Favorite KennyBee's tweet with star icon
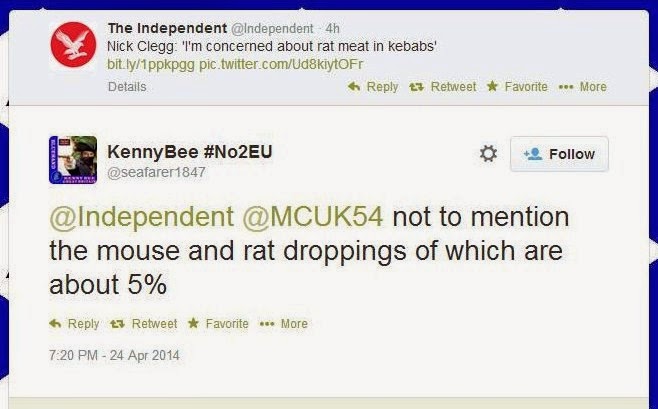Screen dimensions: 658x409 click(x=218, y=324)
